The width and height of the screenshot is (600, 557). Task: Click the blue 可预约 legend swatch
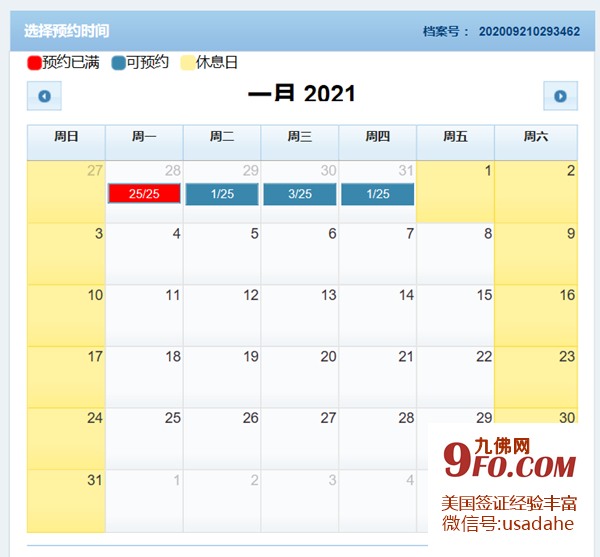click(119, 63)
